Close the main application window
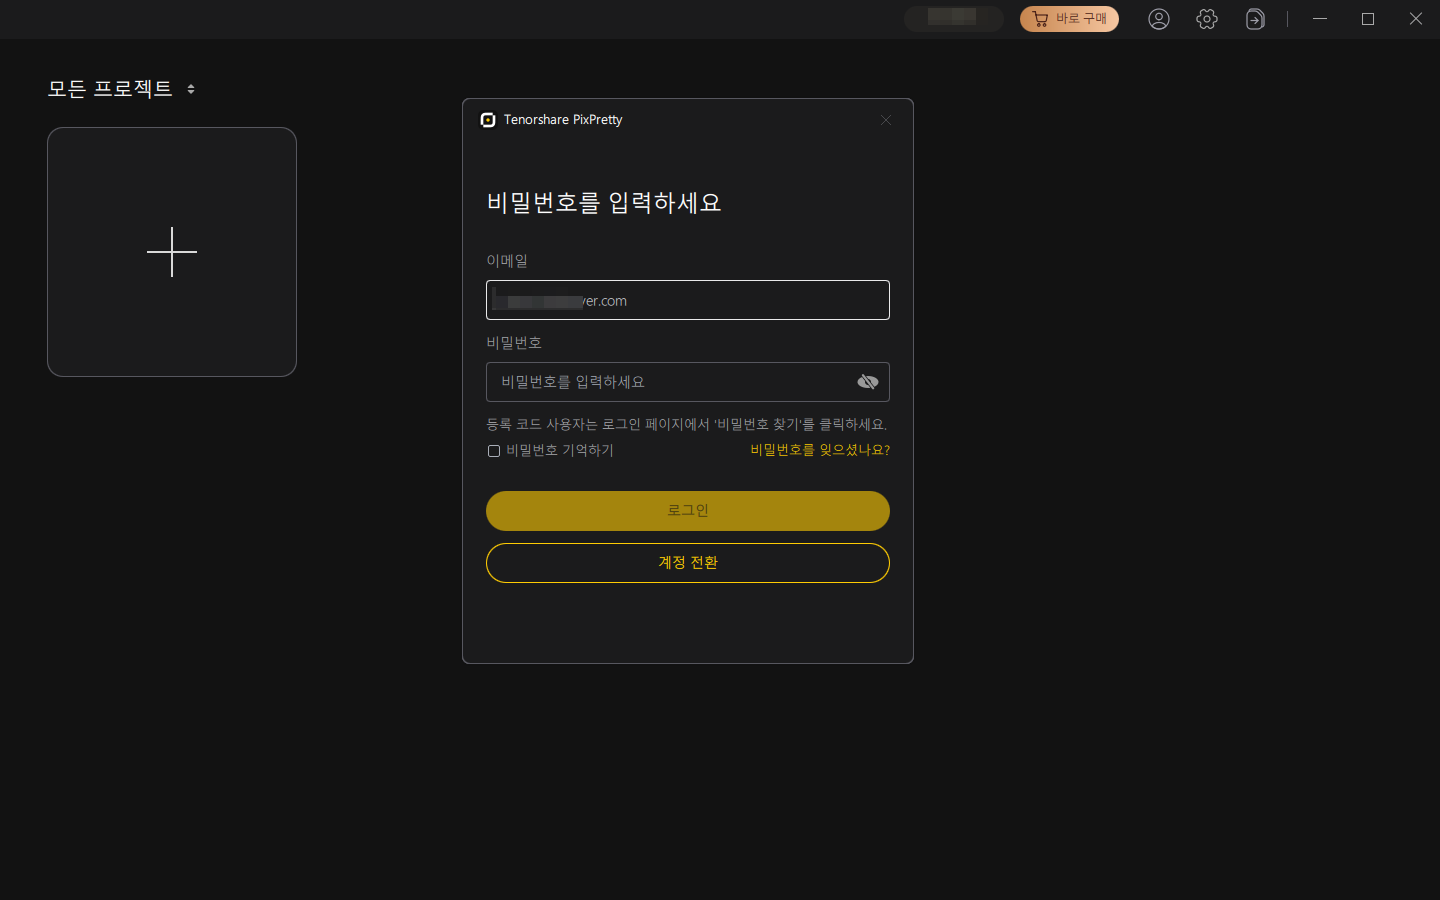Screen dimensions: 1440x900 [x=1415, y=19]
